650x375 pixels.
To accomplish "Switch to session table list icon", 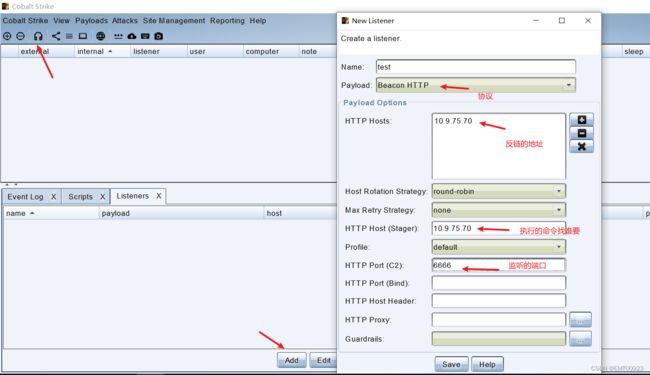I will coord(69,36).
